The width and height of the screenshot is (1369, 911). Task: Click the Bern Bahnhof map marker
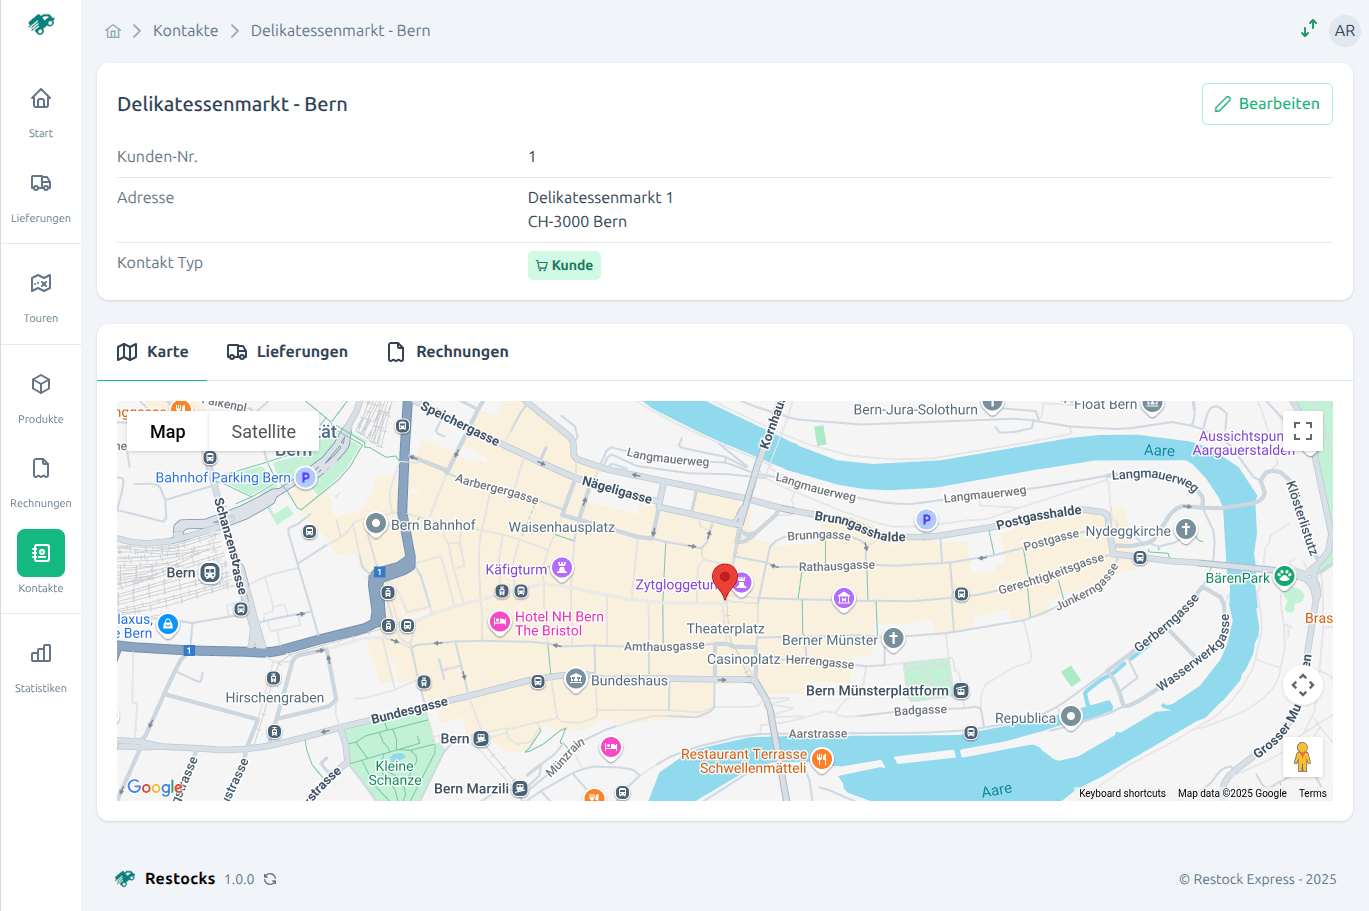coord(376,523)
